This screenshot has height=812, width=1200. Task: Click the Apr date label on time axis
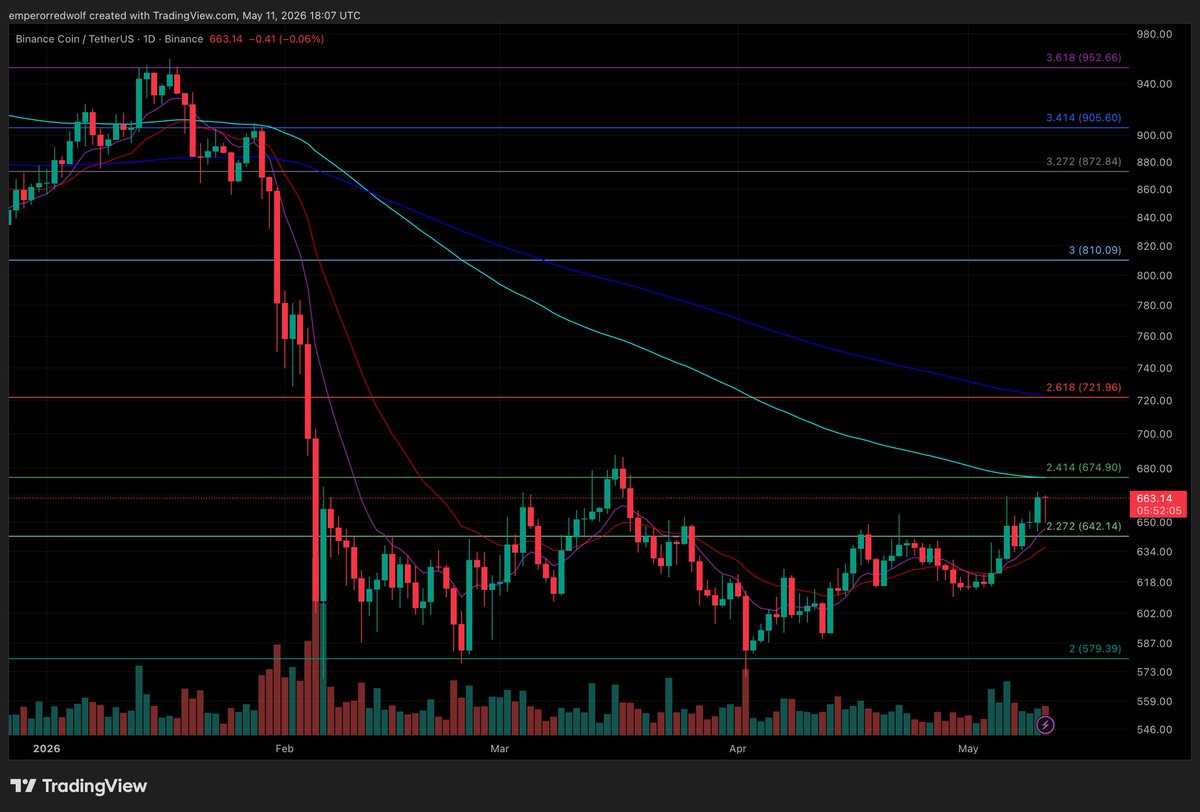pyautogui.click(x=739, y=748)
